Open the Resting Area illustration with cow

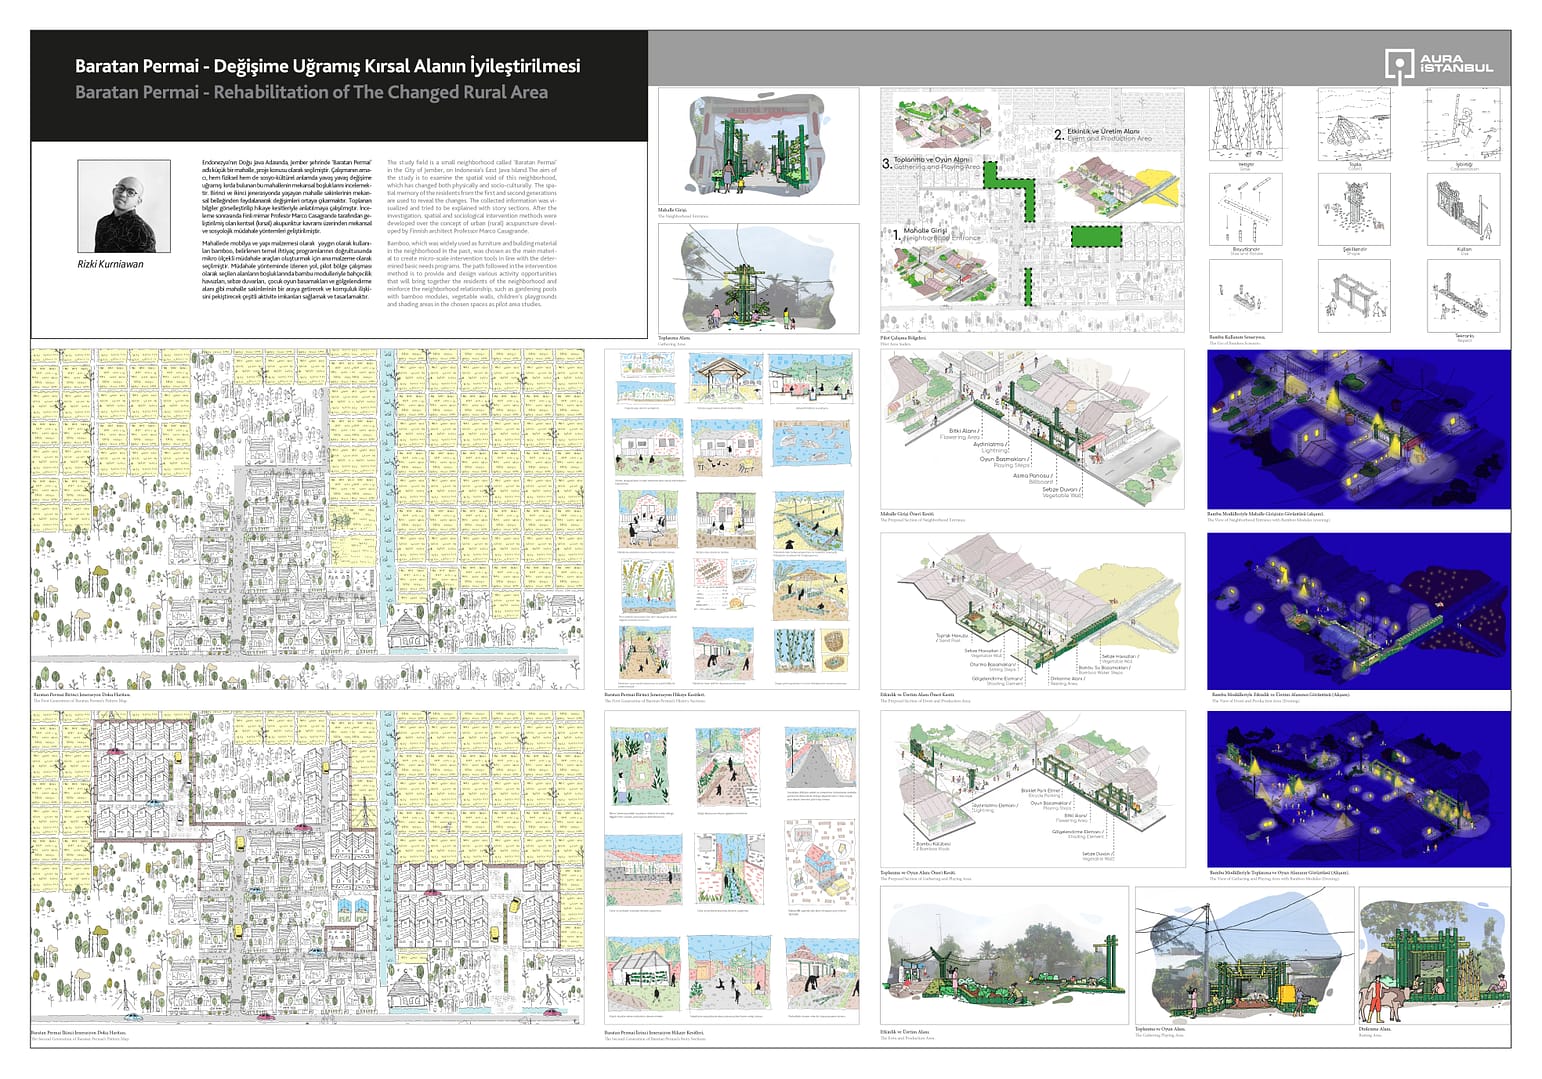click(x=1433, y=954)
